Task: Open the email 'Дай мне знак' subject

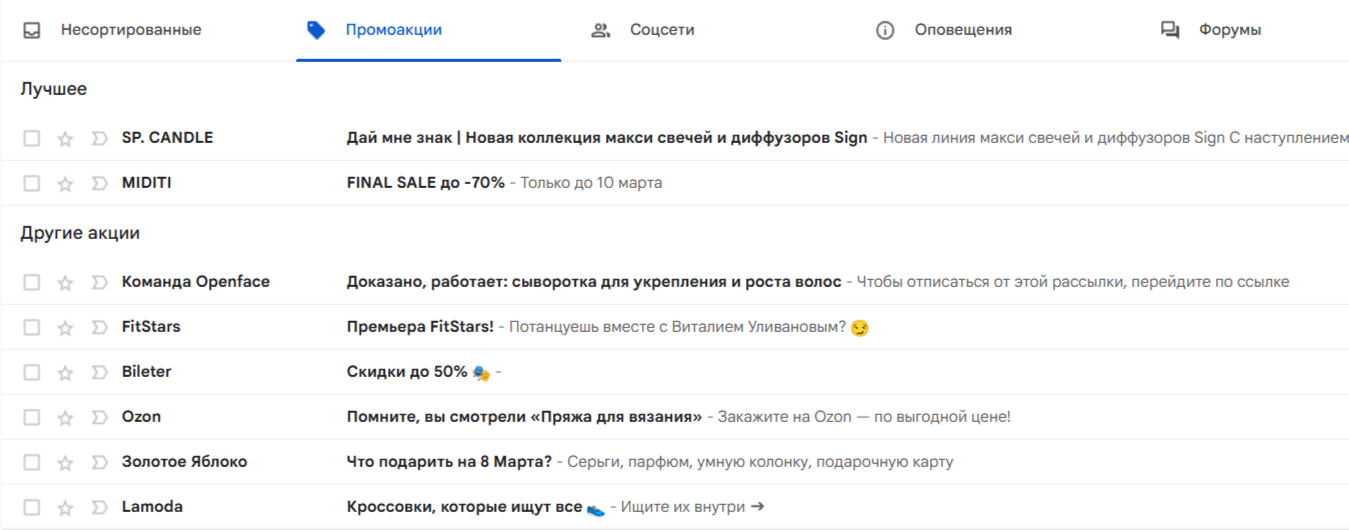Action: pos(607,138)
